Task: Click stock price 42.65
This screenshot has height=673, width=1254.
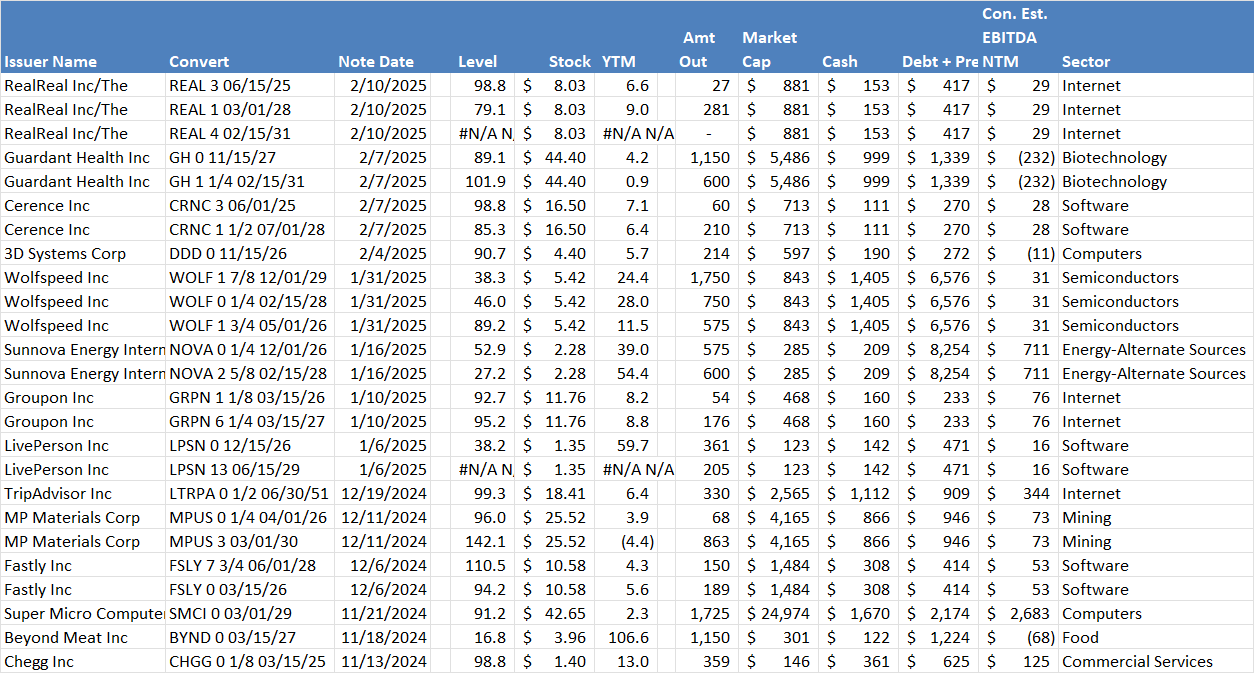Action: click(x=566, y=614)
